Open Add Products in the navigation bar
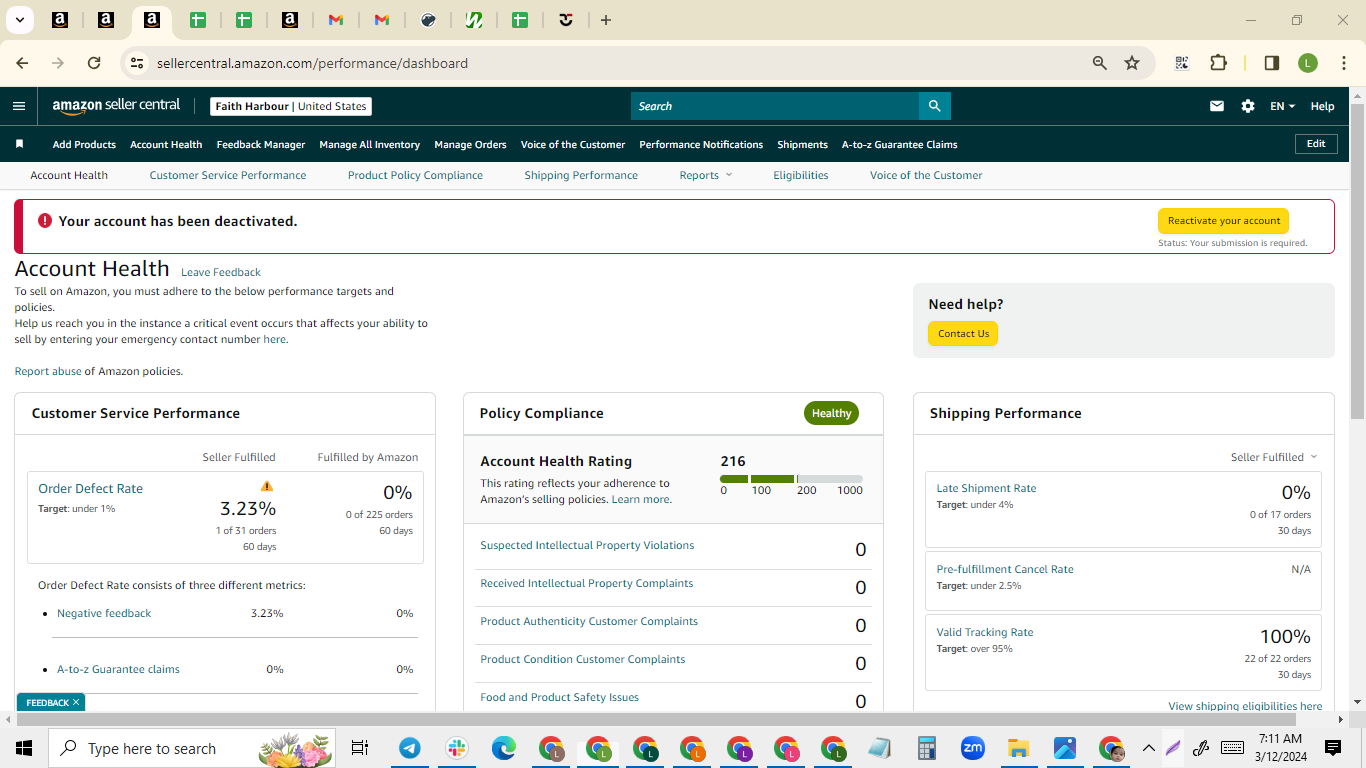The width and height of the screenshot is (1366, 768). [84, 144]
